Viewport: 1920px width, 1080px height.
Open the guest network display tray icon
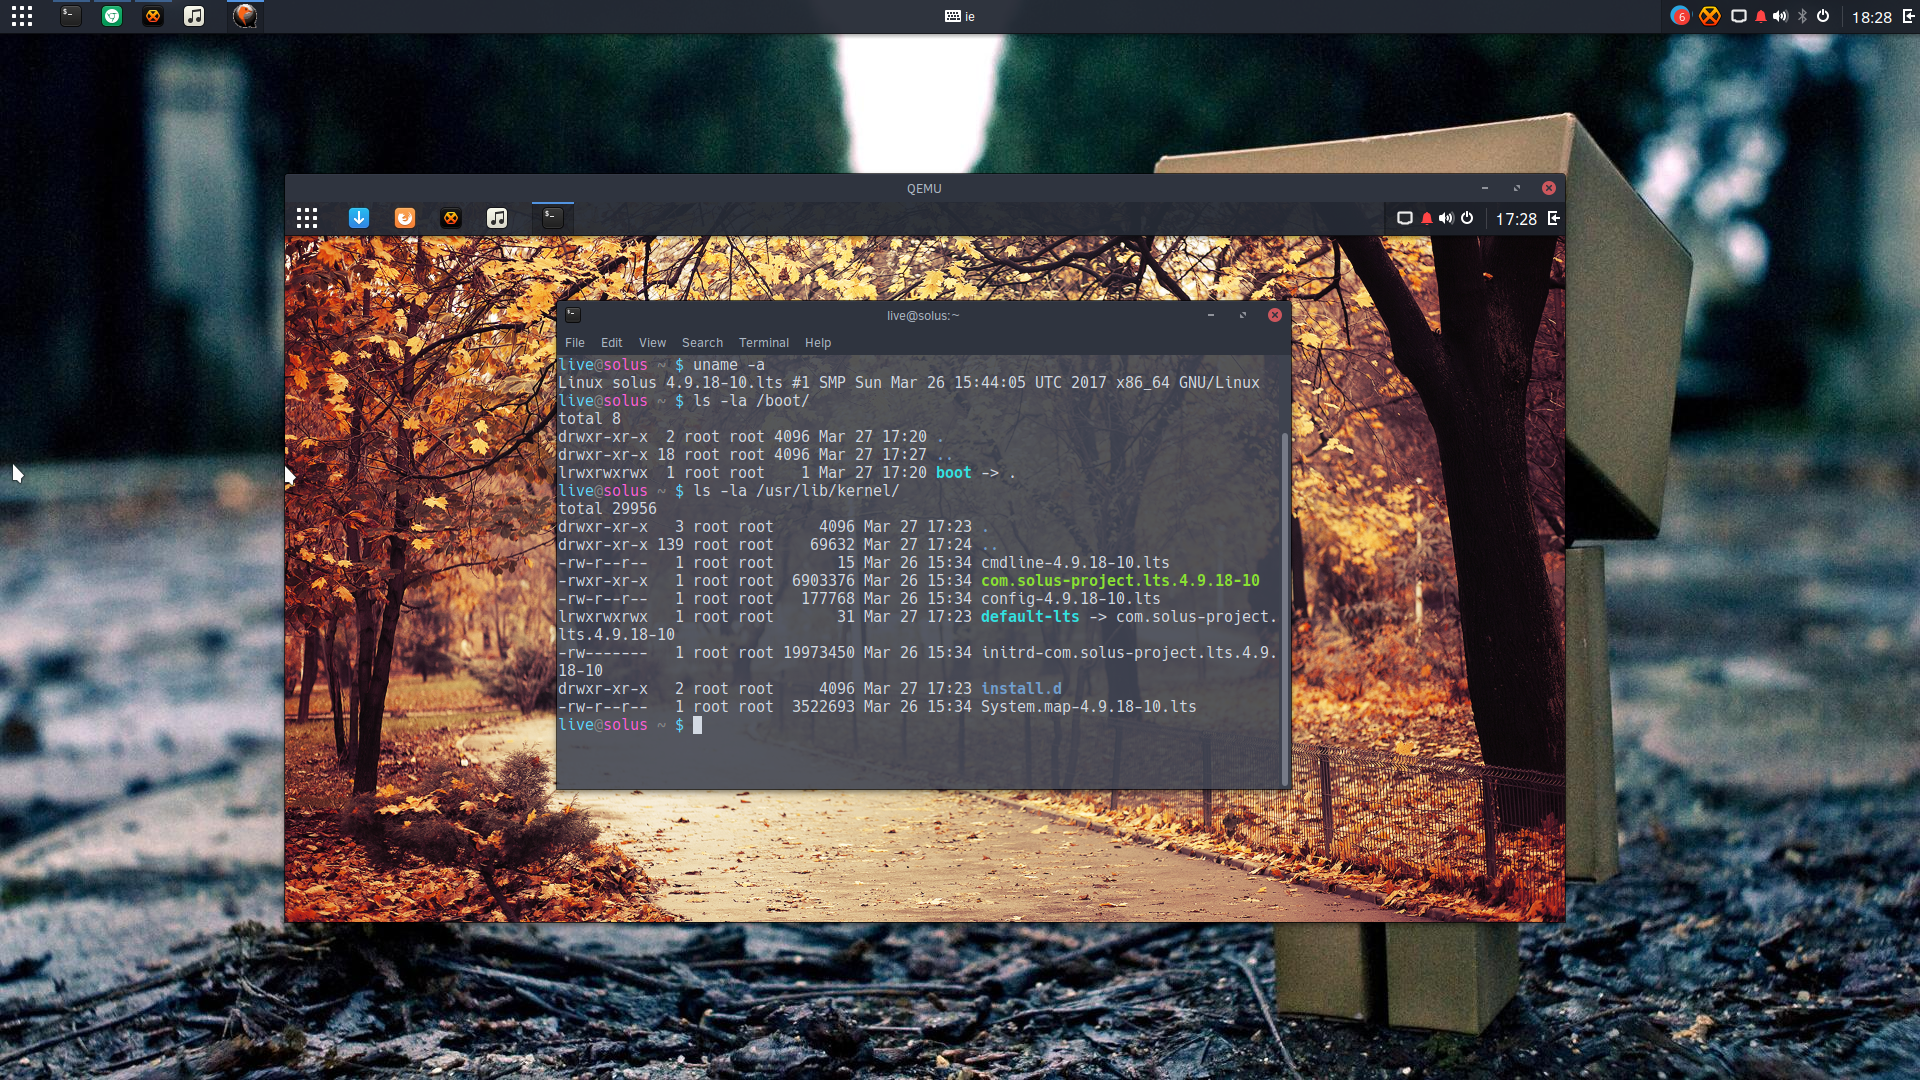tap(1405, 218)
